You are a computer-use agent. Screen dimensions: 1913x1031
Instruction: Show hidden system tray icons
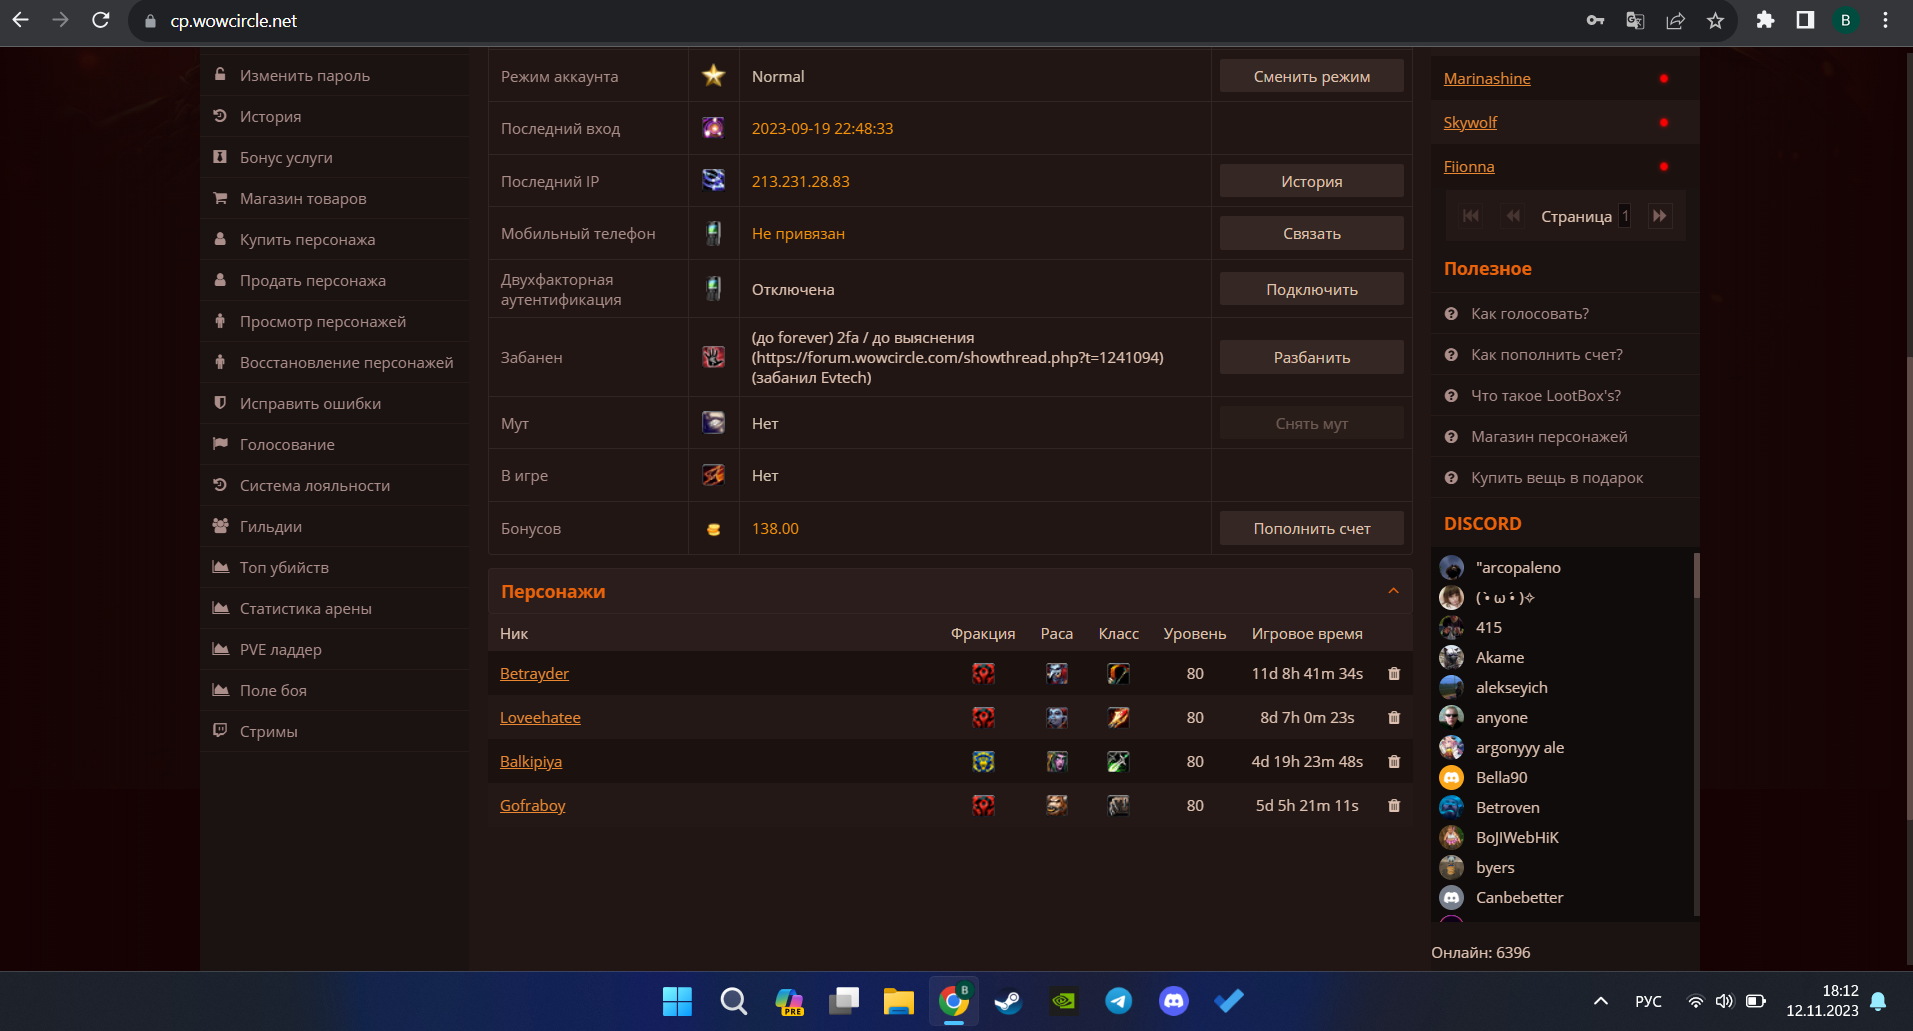click(1600, 1001)
